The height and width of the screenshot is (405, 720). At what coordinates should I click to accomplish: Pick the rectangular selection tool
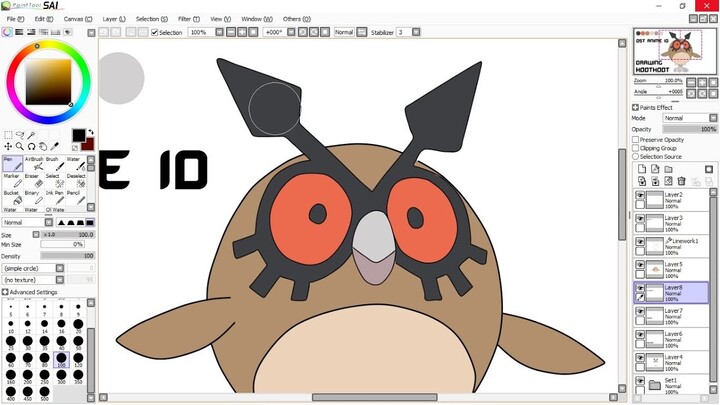(x=8, y=135)
